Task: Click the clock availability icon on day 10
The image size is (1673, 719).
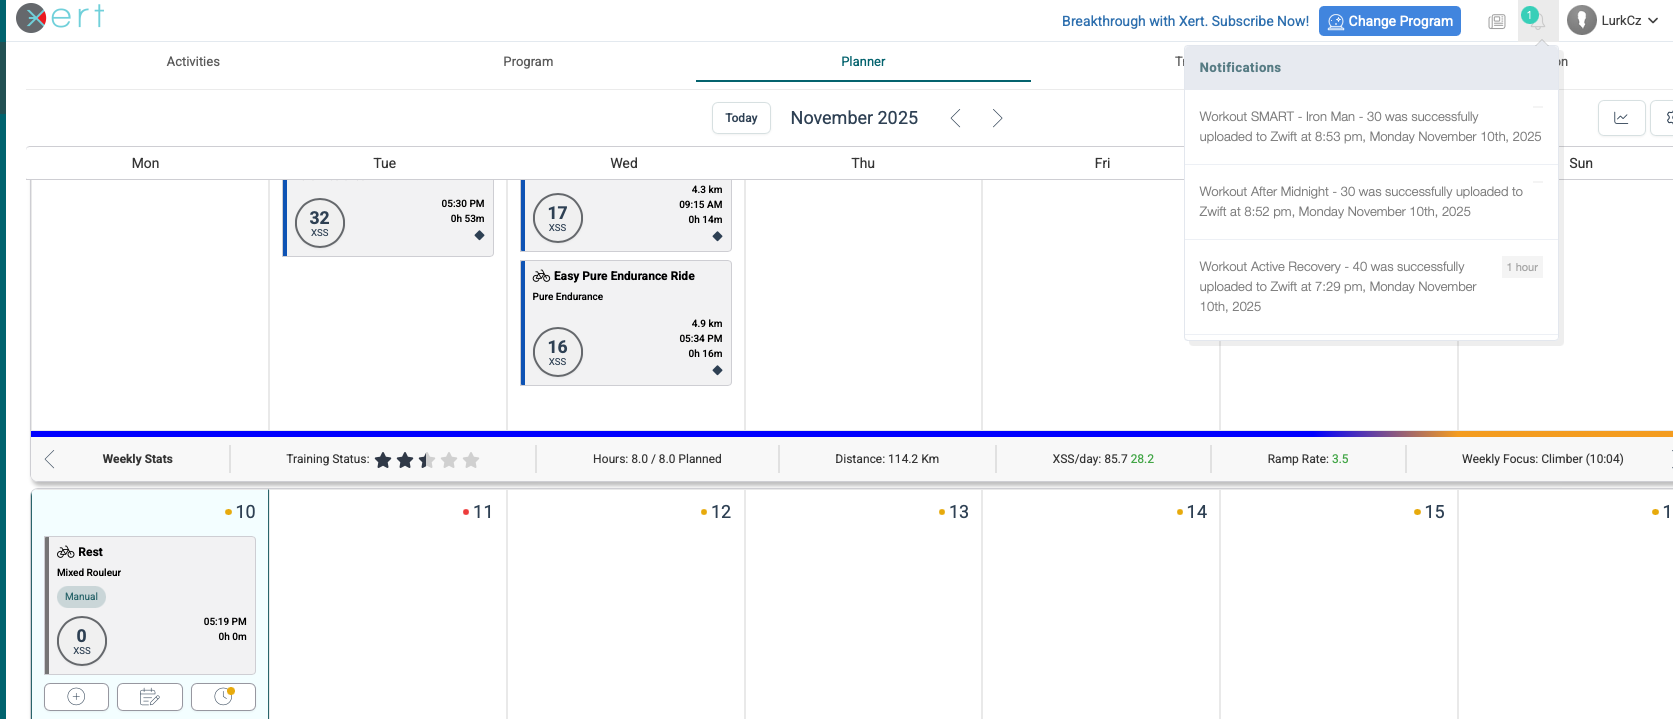Action: (x=223, y=697)
